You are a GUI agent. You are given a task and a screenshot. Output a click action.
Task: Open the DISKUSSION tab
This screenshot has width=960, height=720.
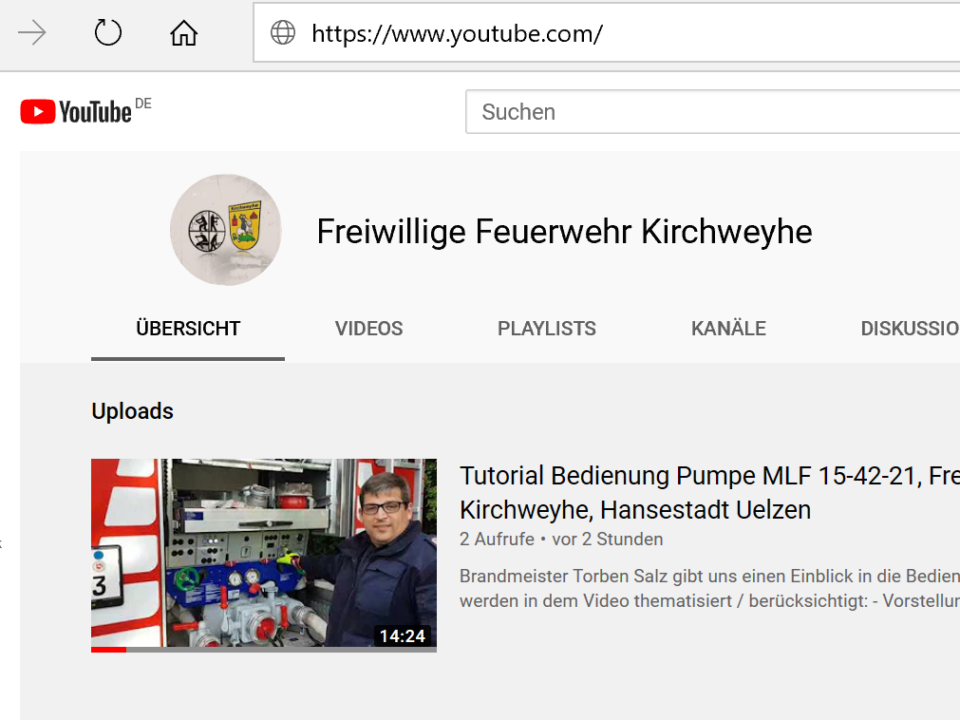tap(910, 329)
